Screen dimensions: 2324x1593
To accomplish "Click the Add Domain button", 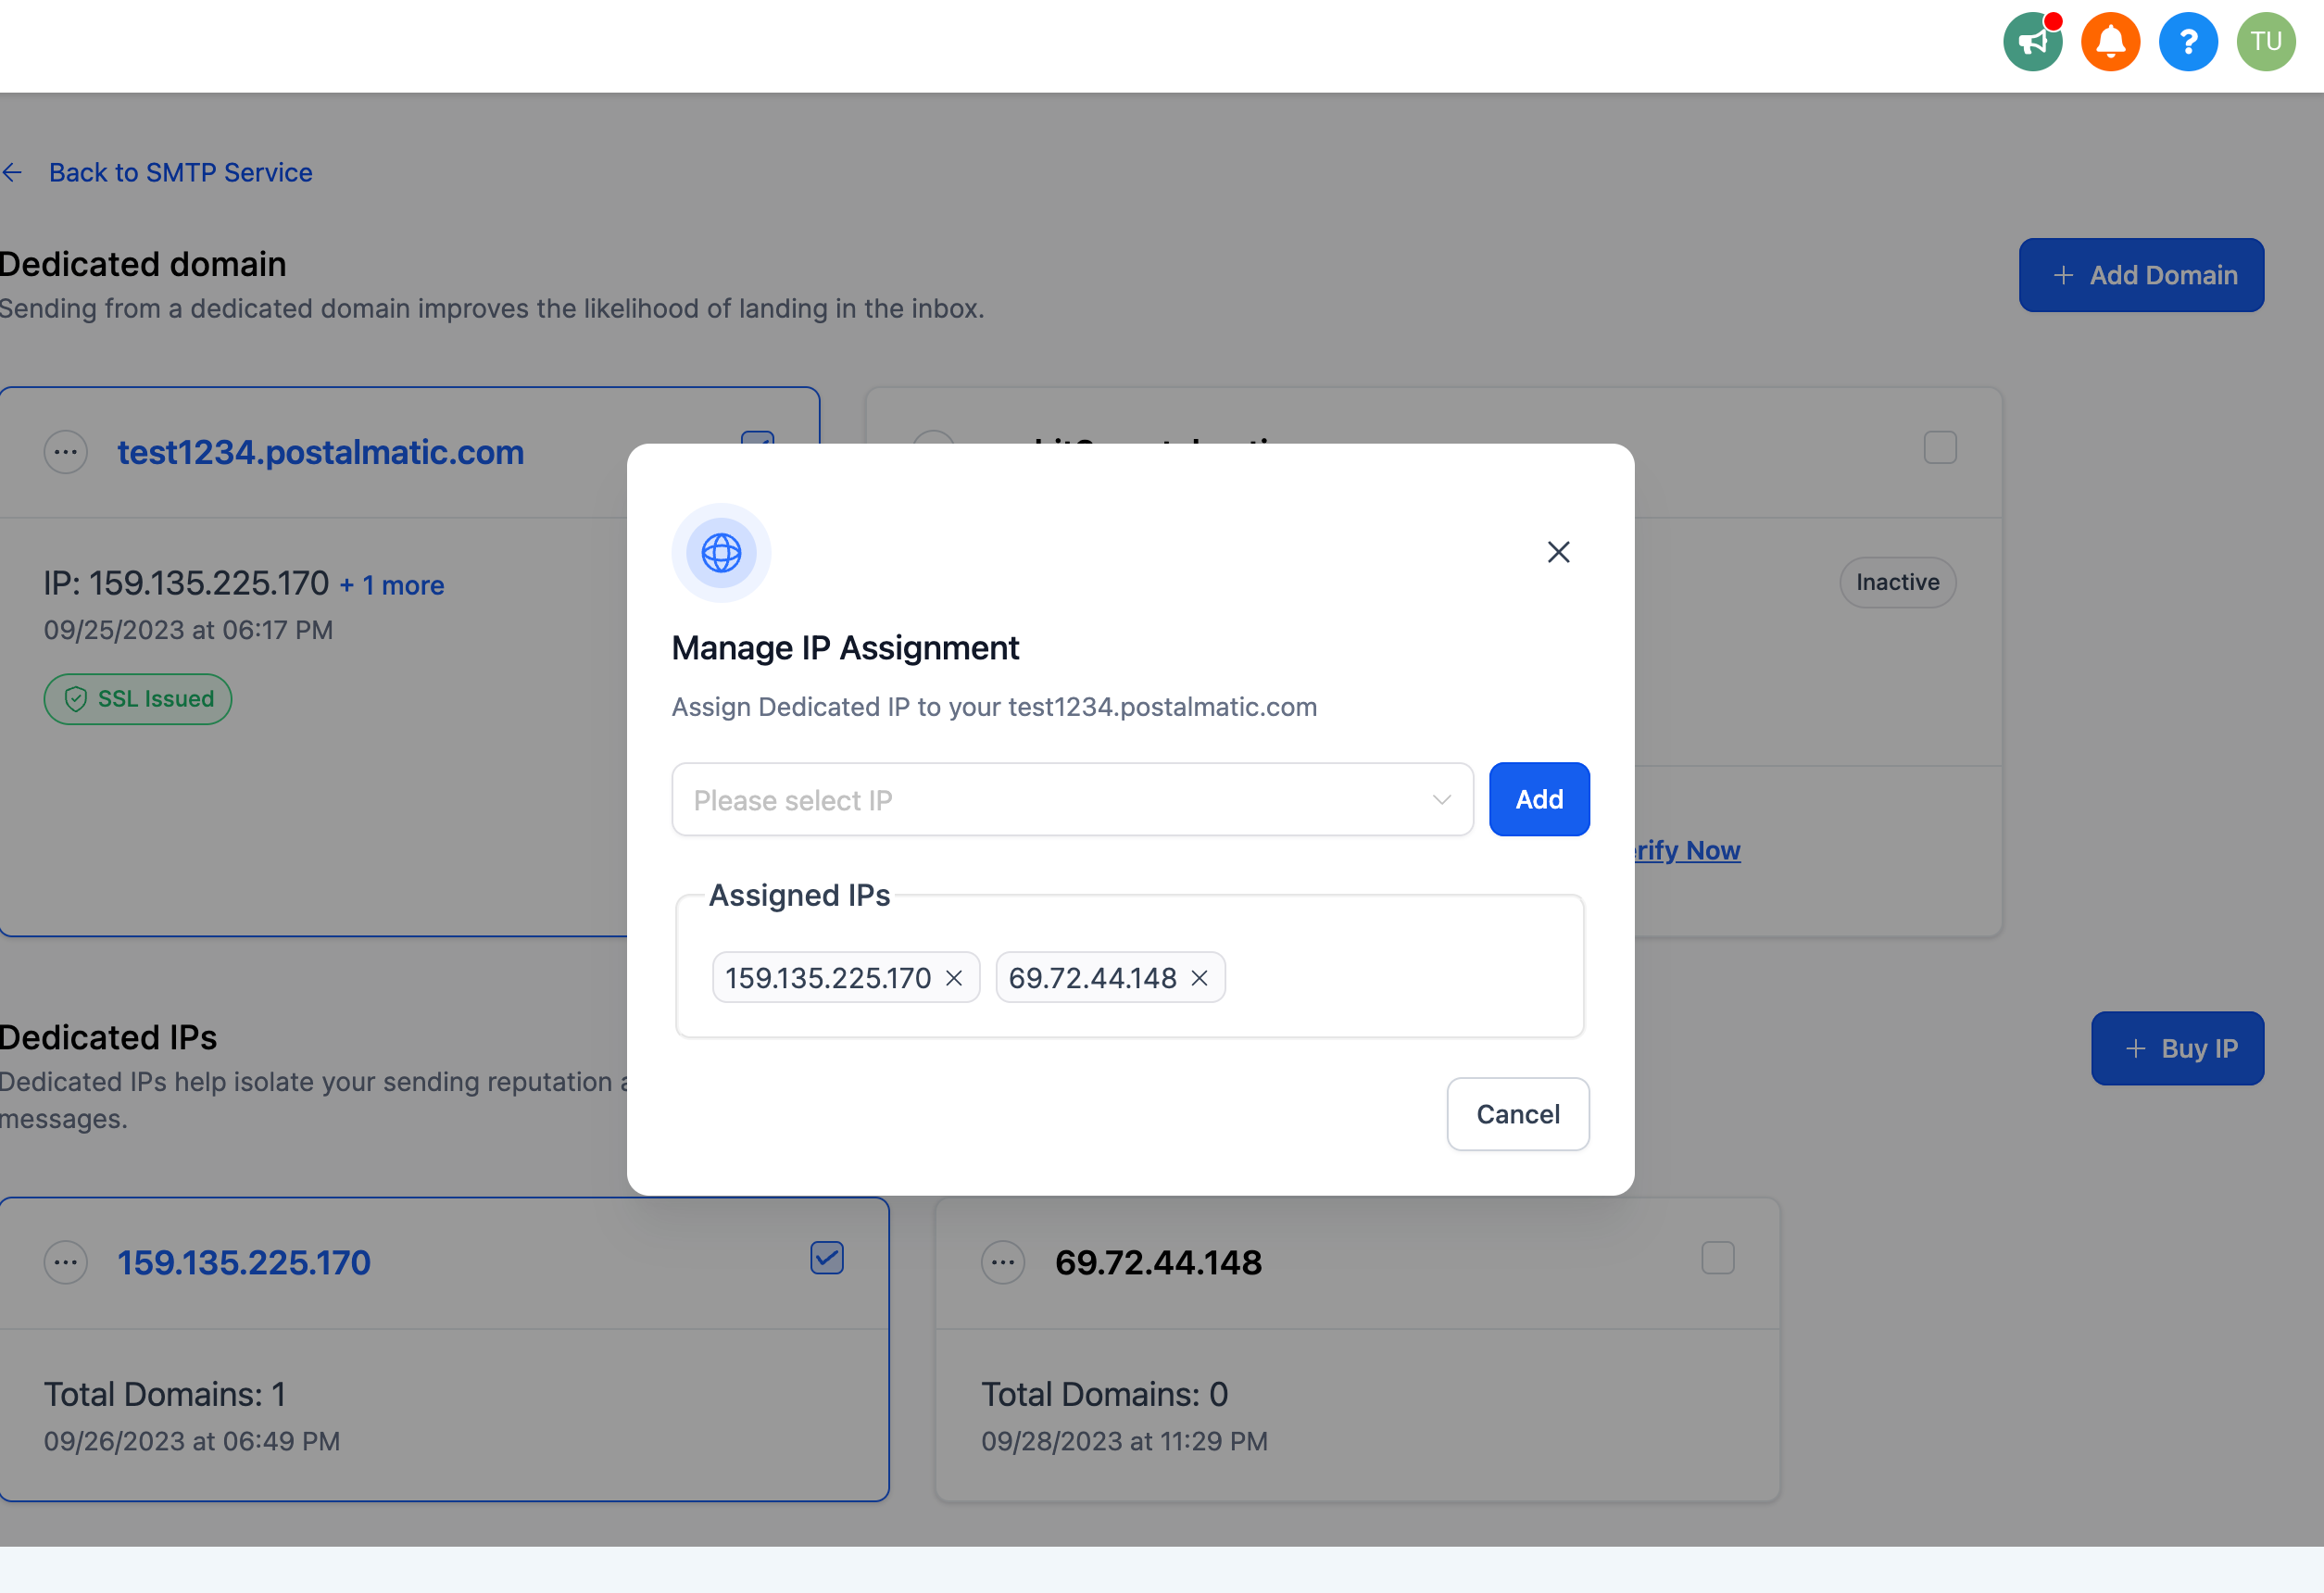I will coord(2141,275).
